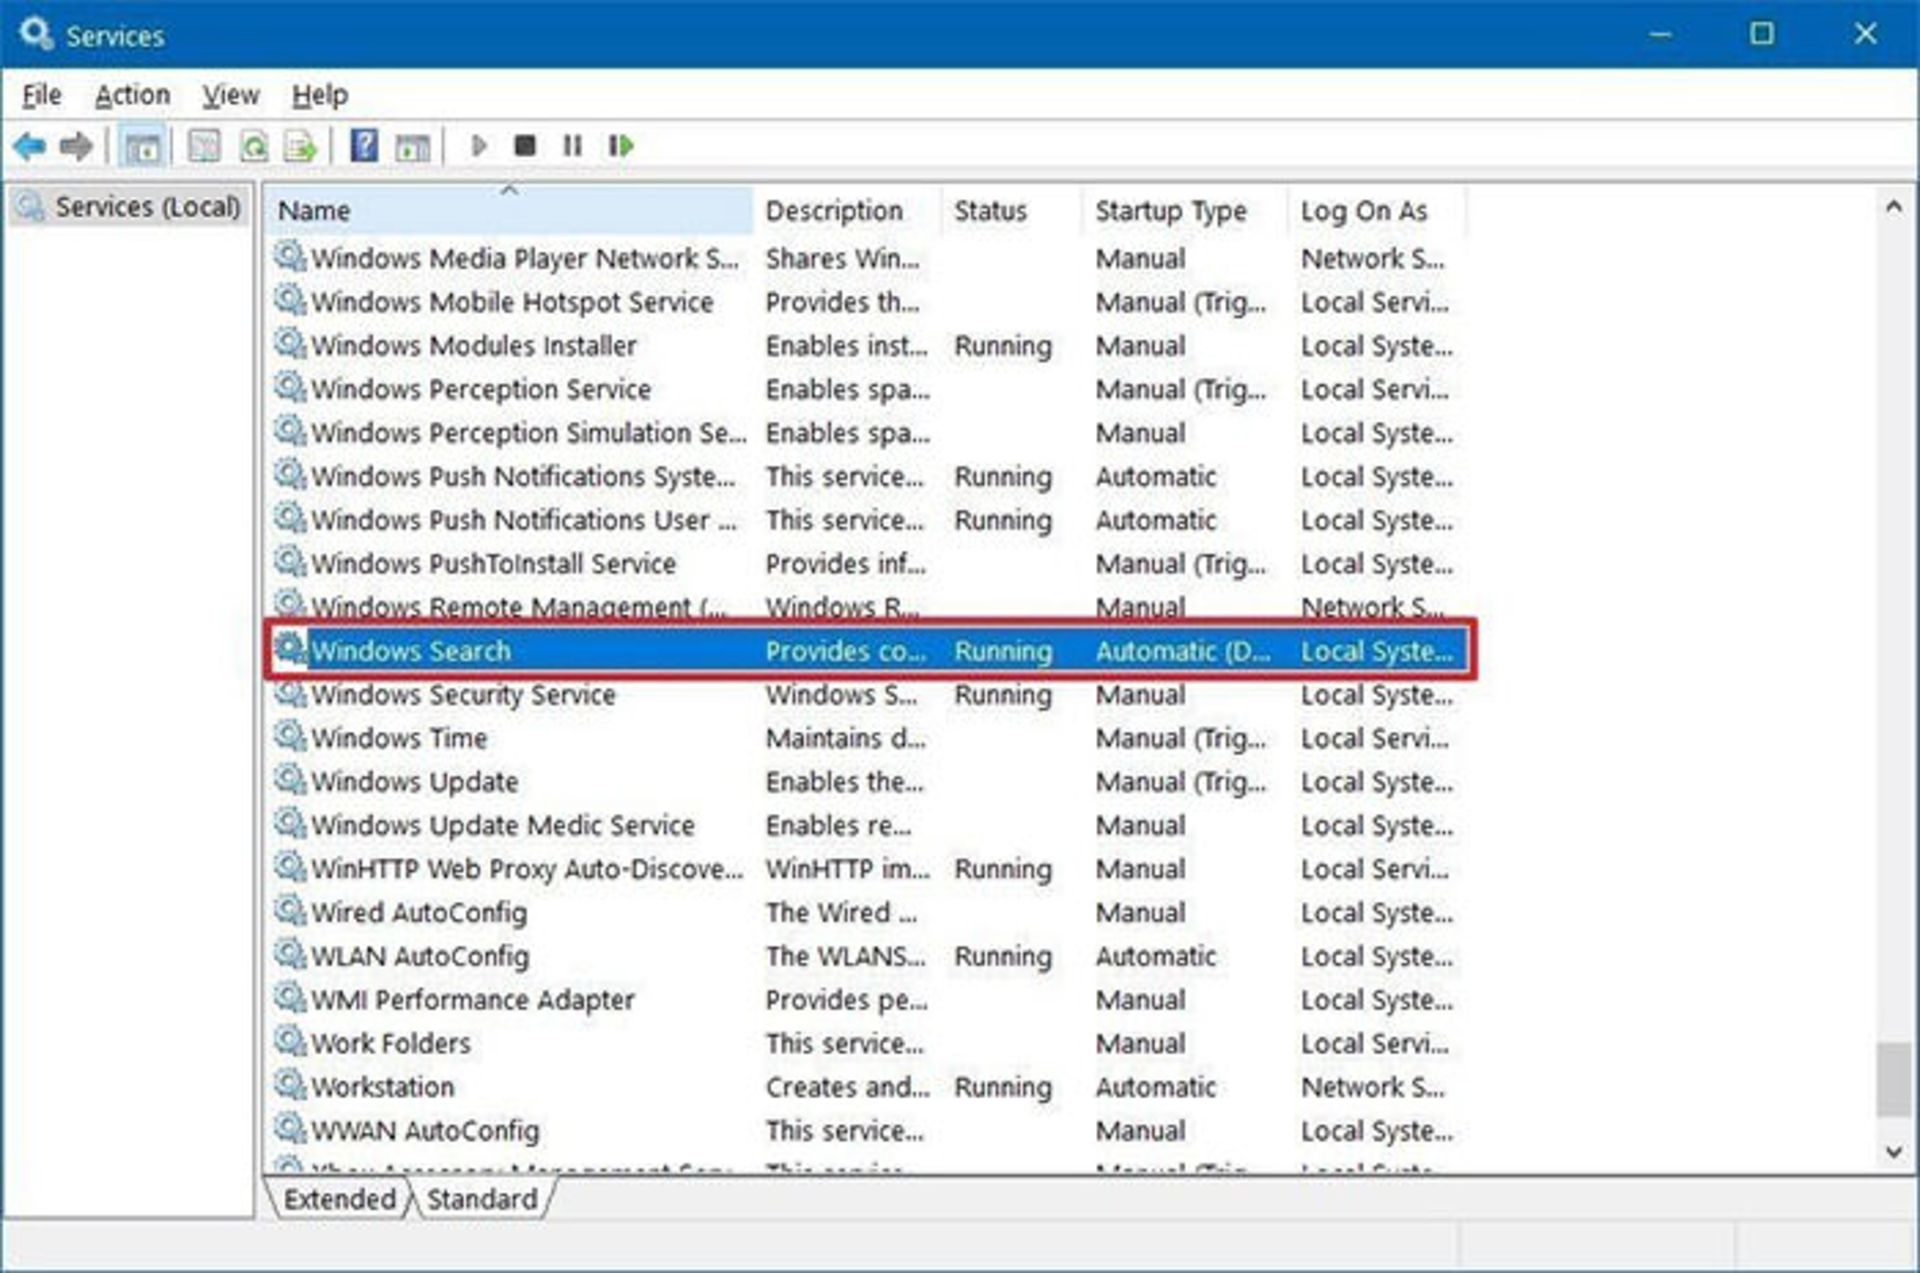Click 'Enables inst...' description cell
Screen dimensions: 1920x1273
coord(846,346)
